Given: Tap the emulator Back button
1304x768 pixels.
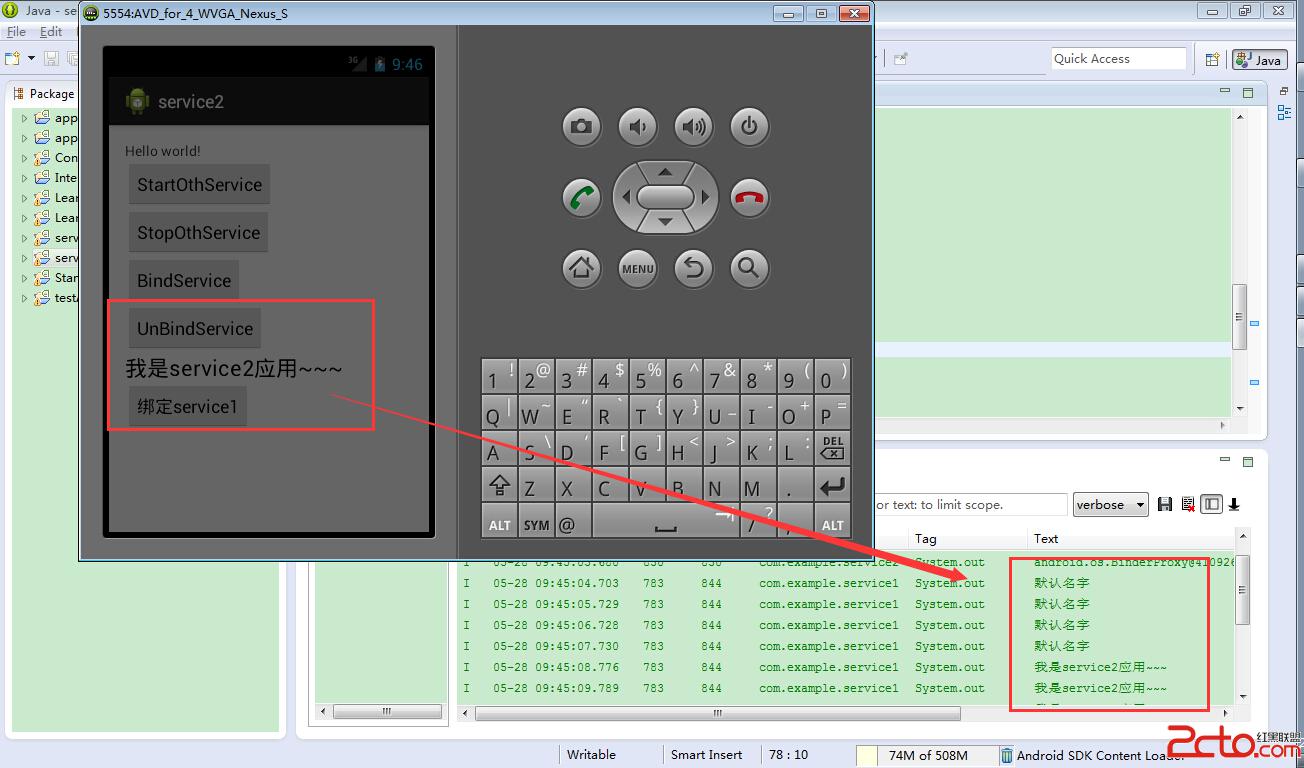Looking at the screenshot, I should [x=693, y=268].
